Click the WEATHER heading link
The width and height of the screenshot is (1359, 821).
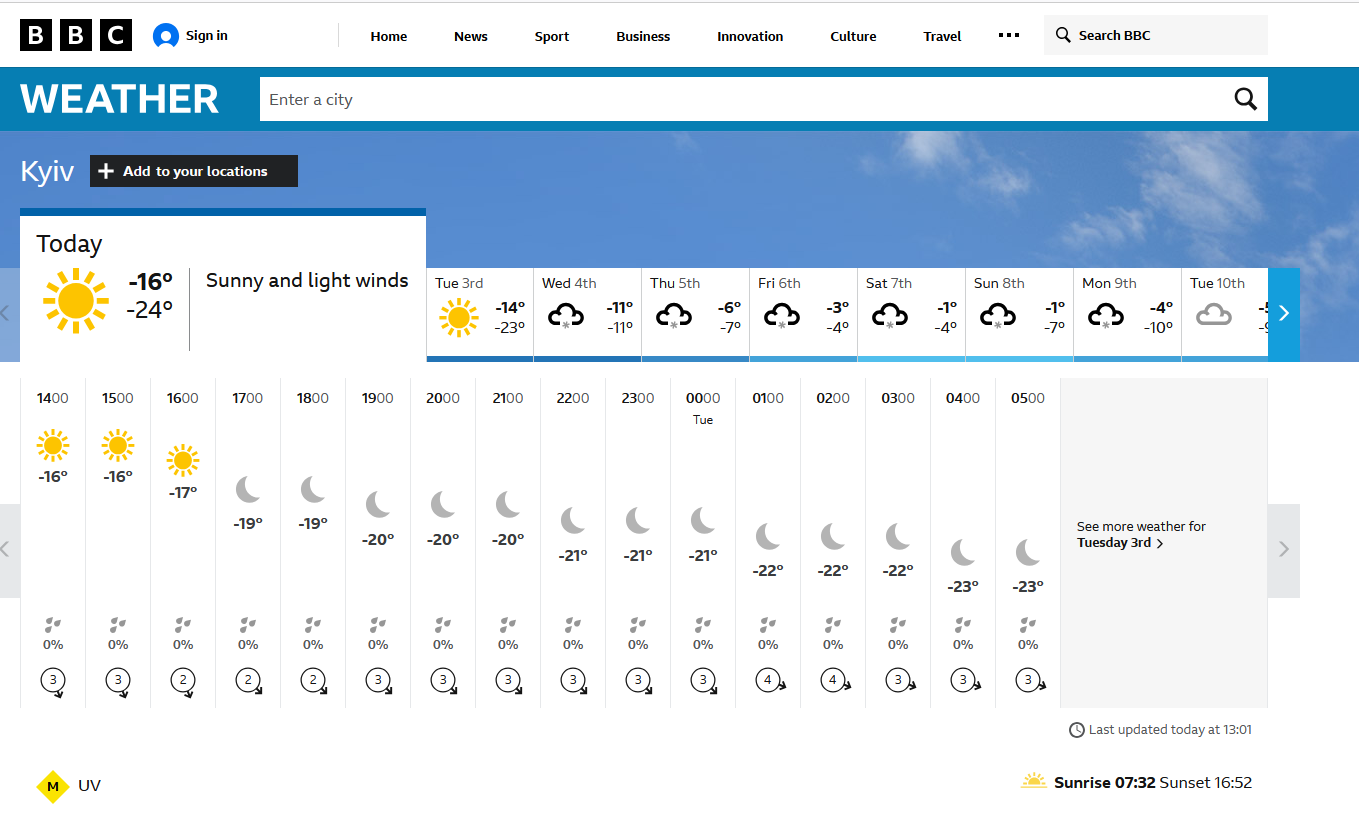coord(120,99)
